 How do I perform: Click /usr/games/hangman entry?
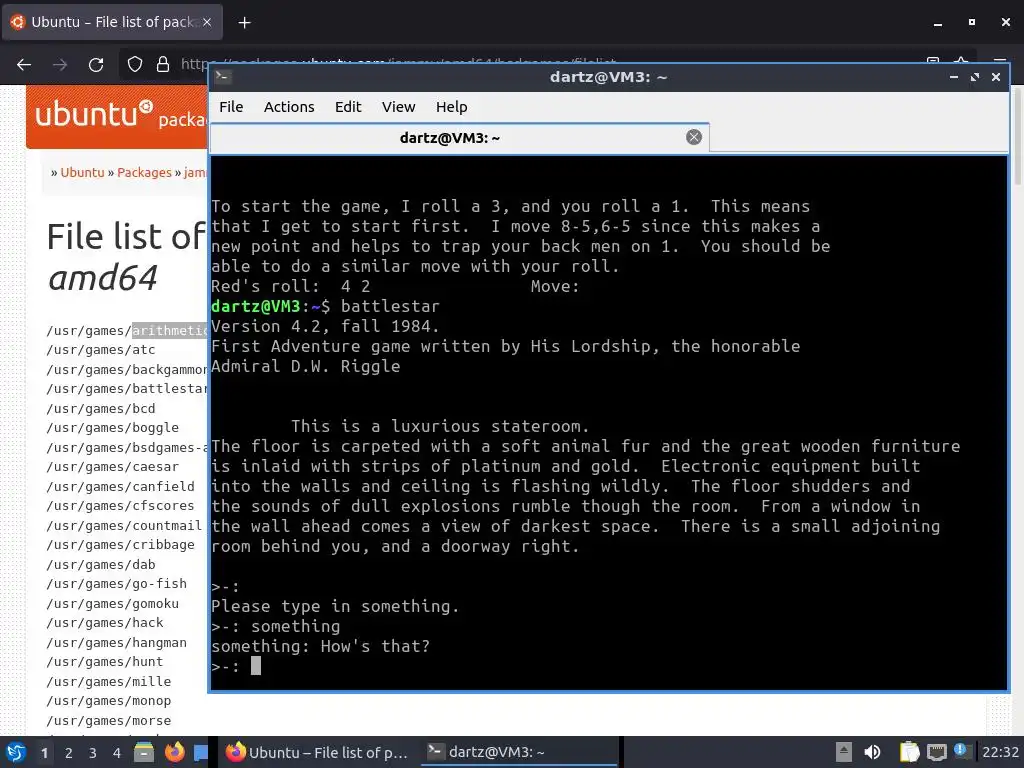(116, 643)
